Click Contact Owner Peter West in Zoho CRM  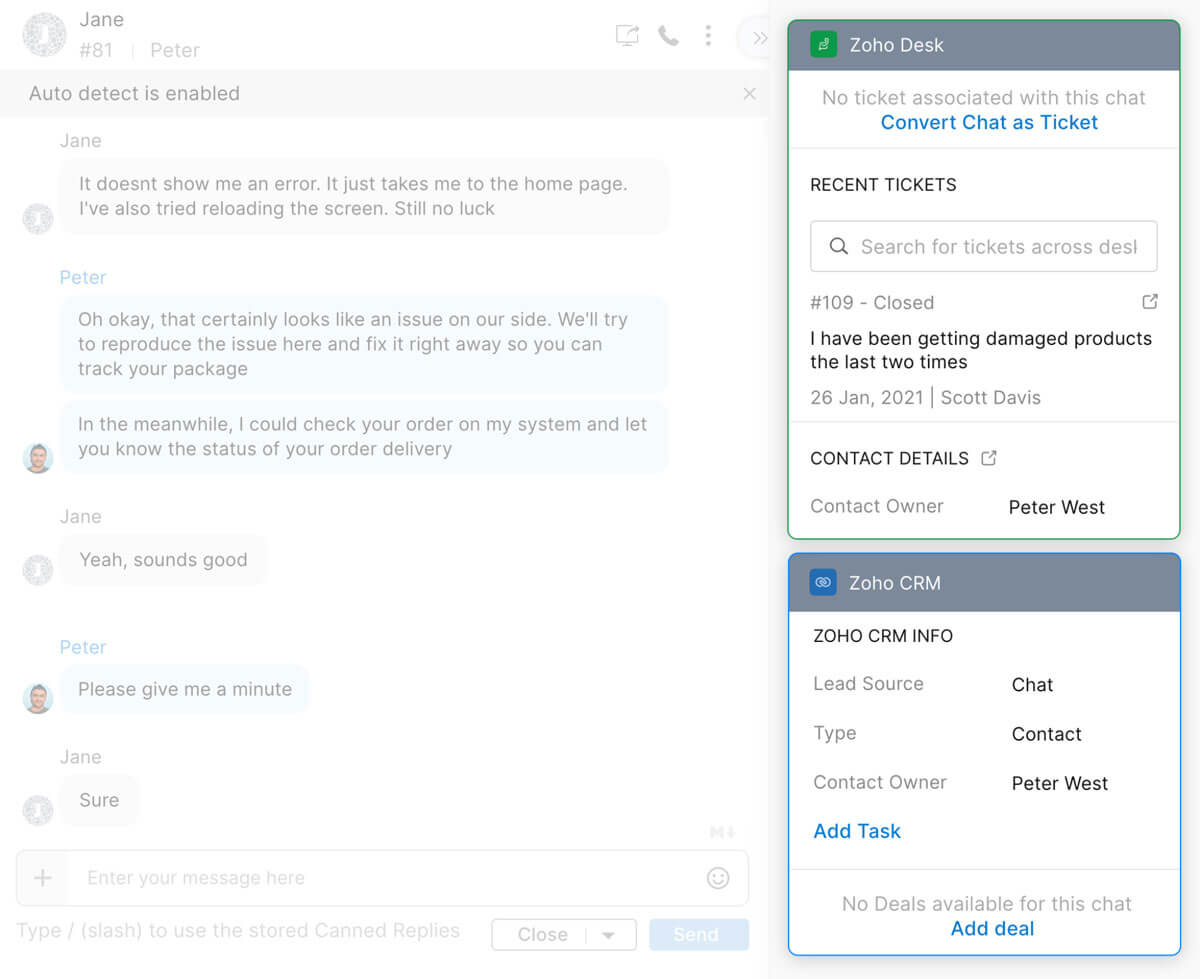1059,783
